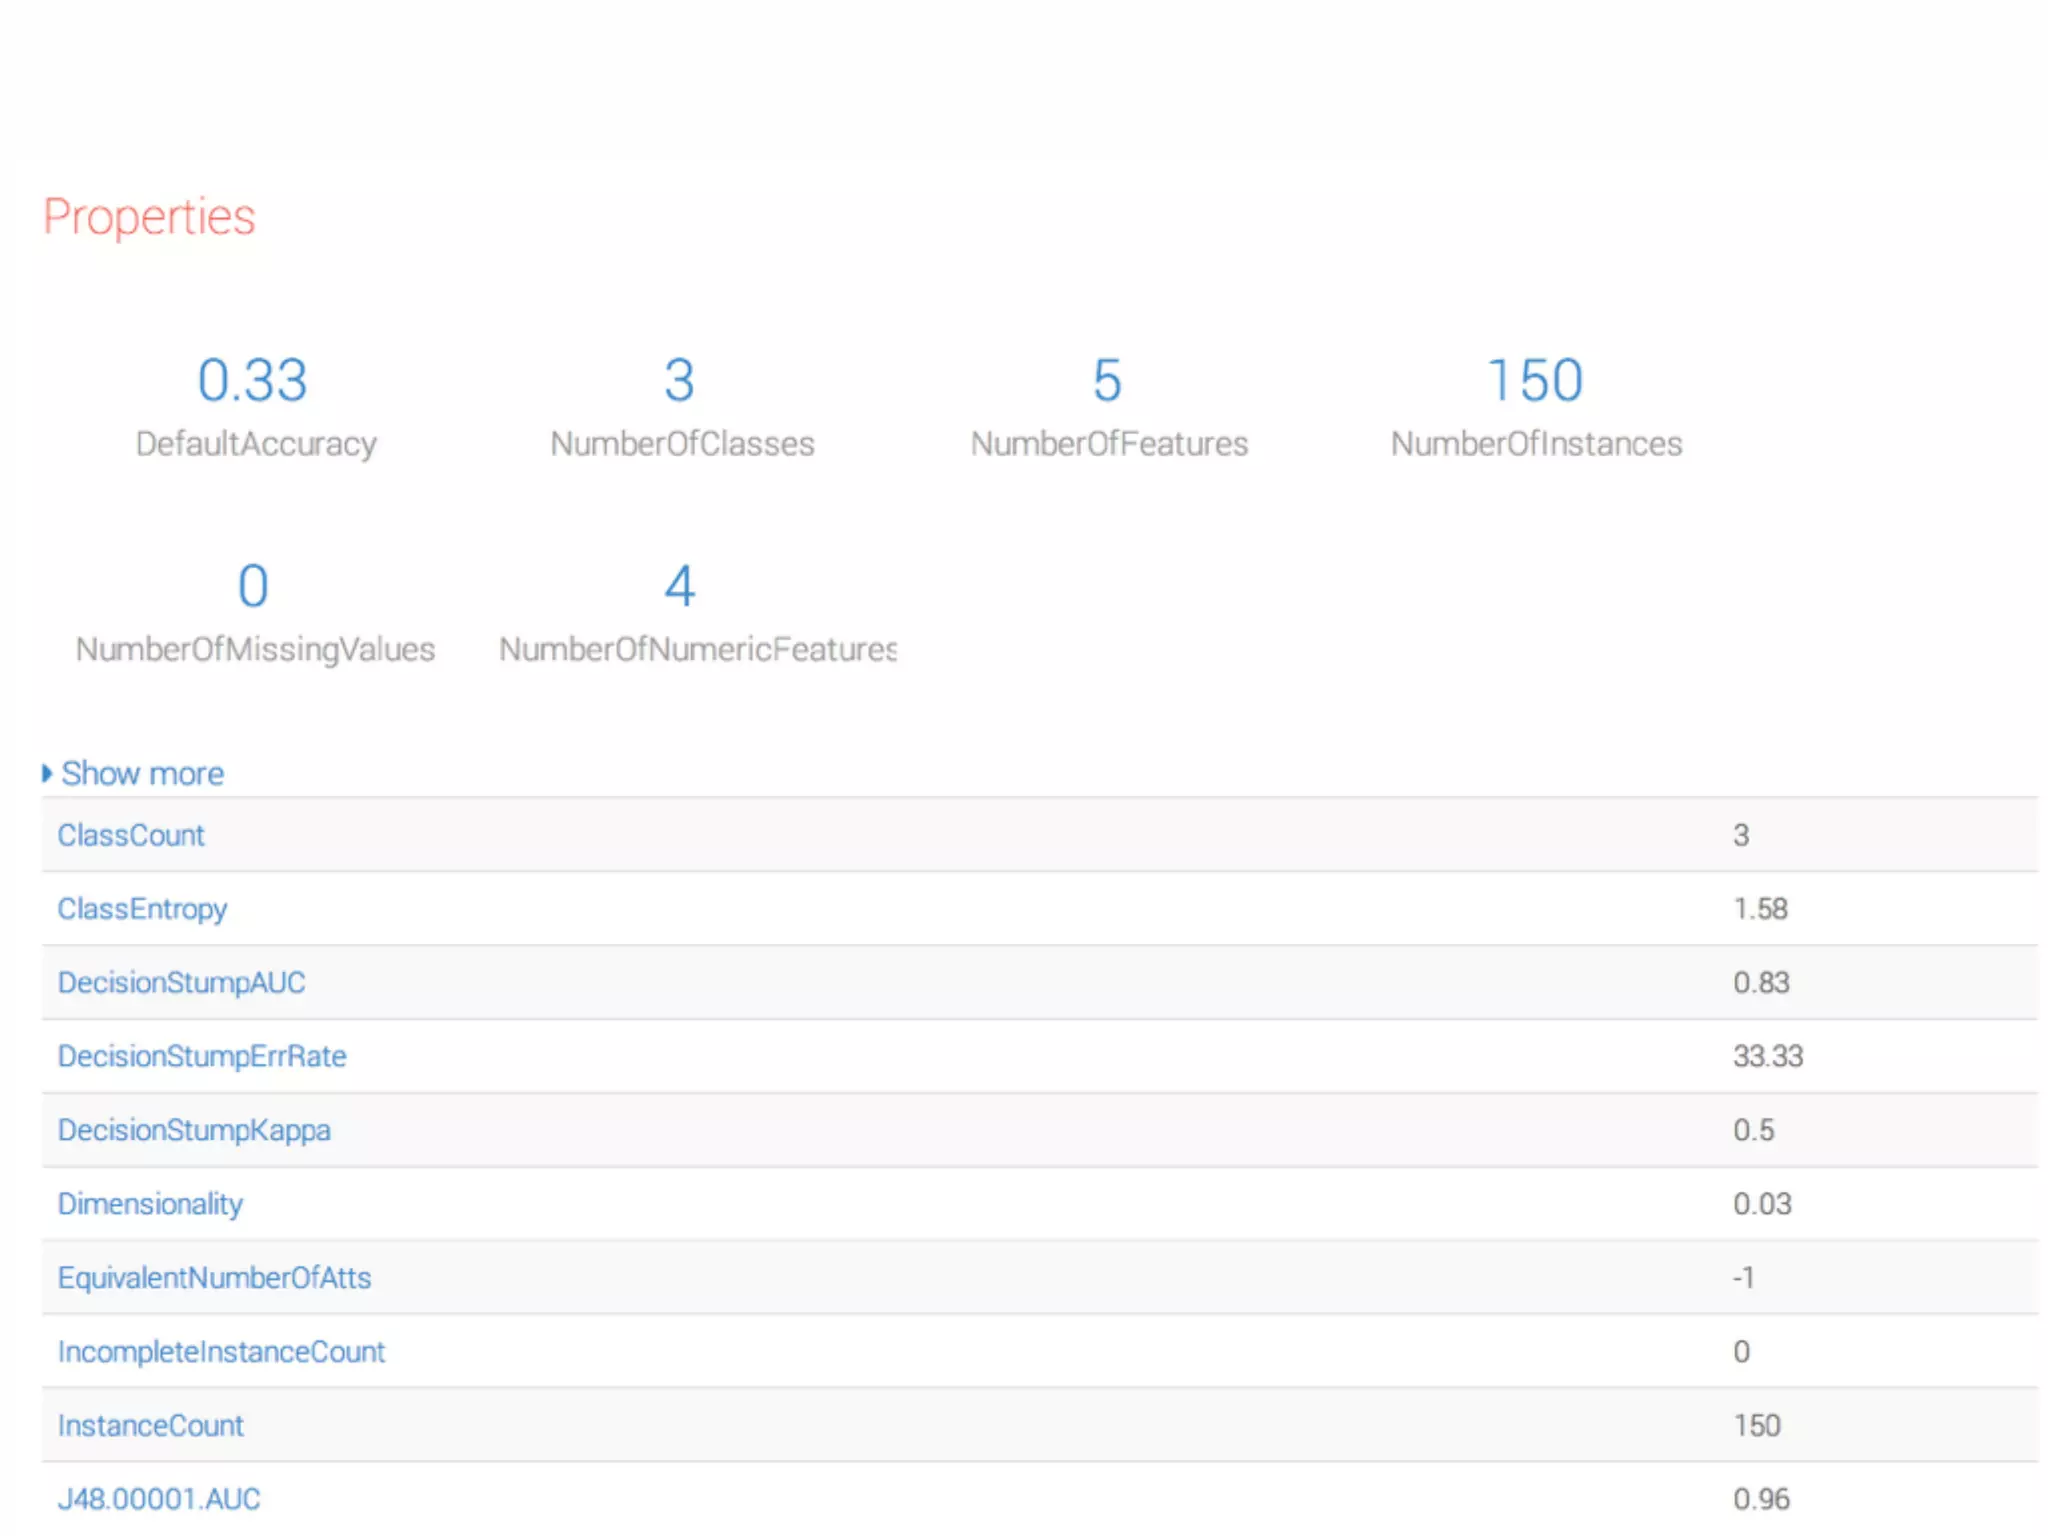Image resolution: width=2048 pixels, height=1536 pixels.
Task: Open the DecisionStumpErrRate property link
Action: [x=202, y=1056]
